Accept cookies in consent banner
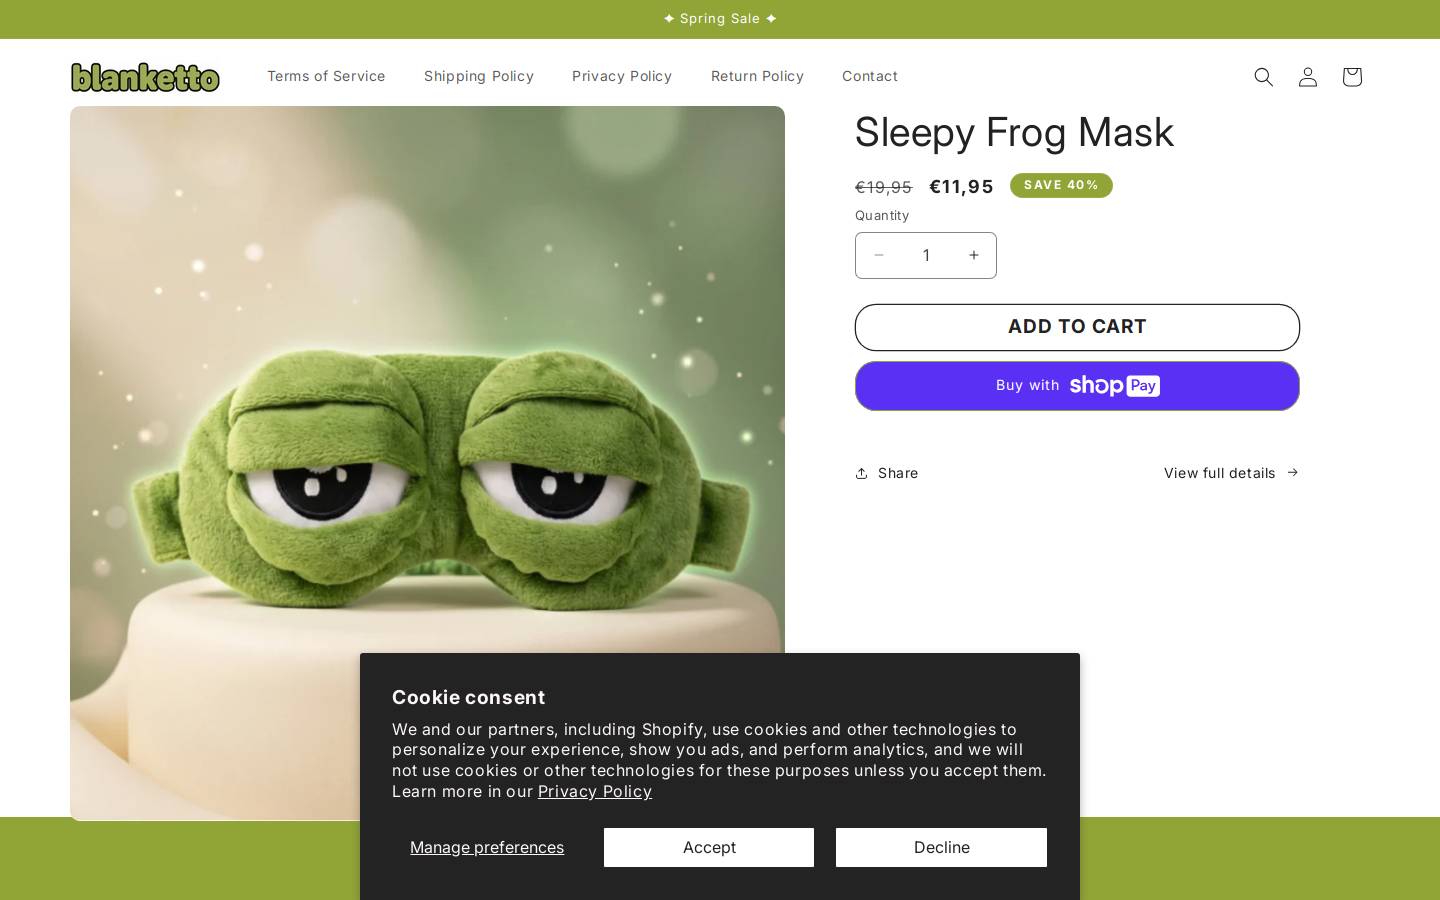Screen dimensions: 1440x900 click(x=709, y=847)
